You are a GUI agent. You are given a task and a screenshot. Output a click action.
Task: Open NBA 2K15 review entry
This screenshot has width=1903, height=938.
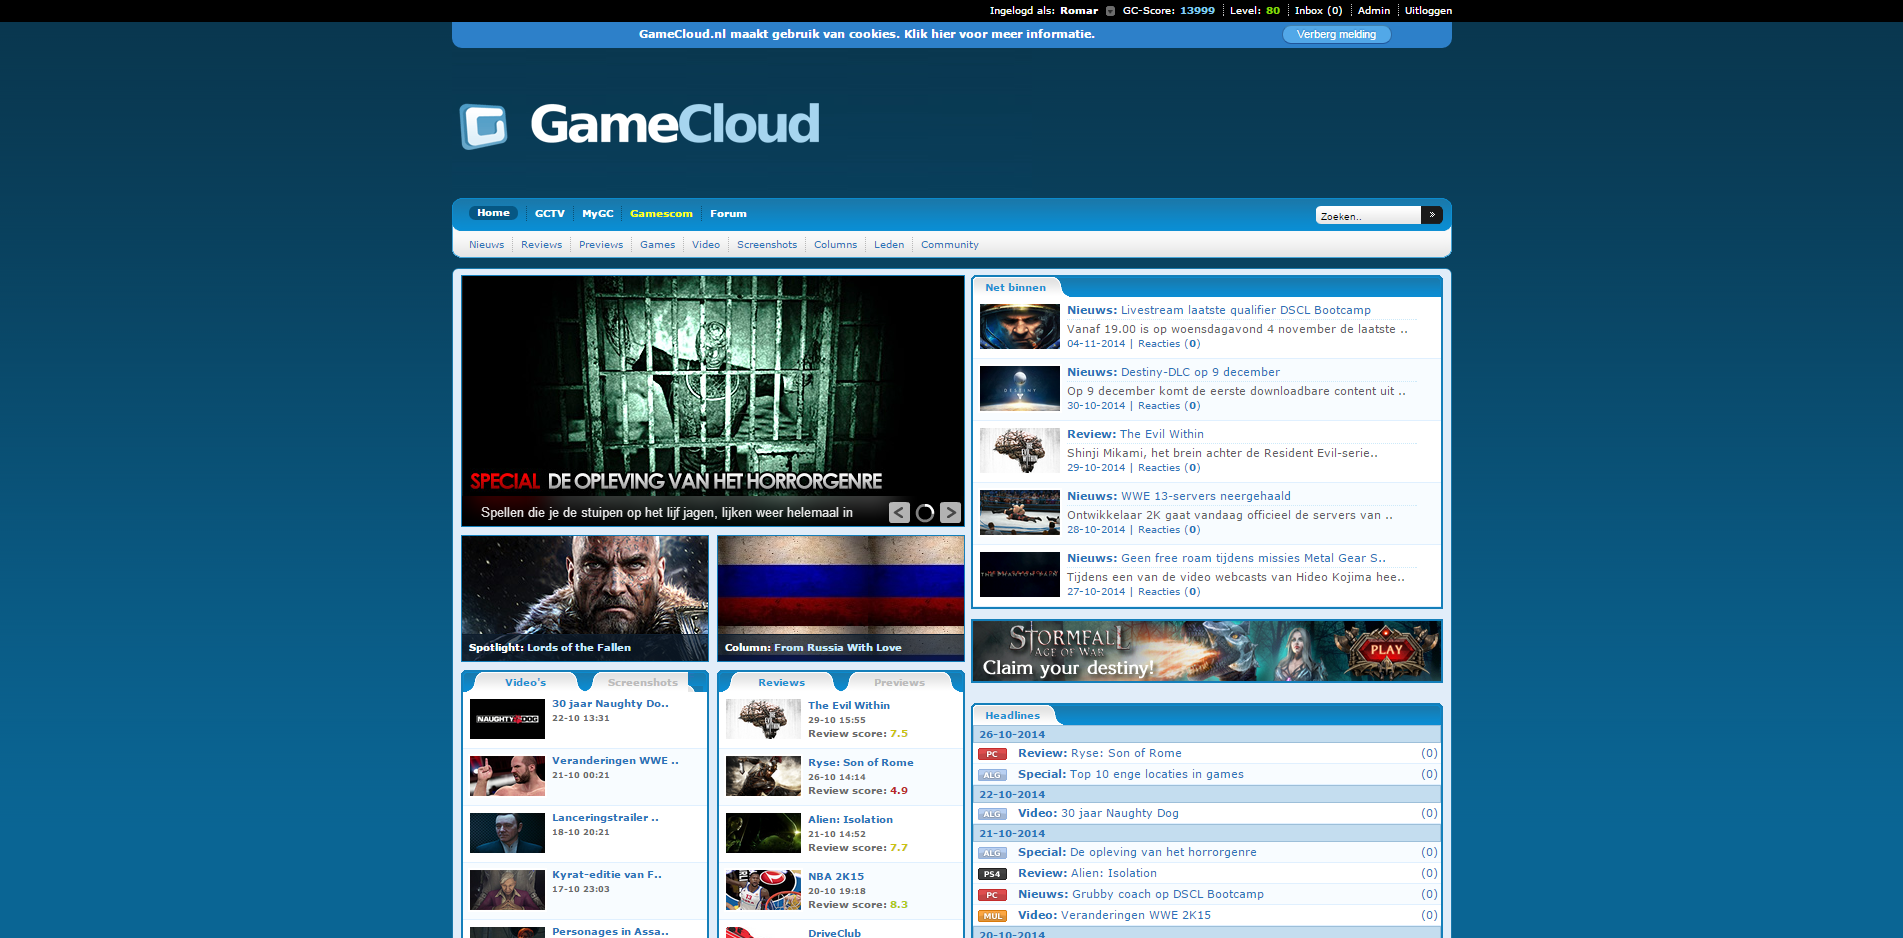pos(836,877)
